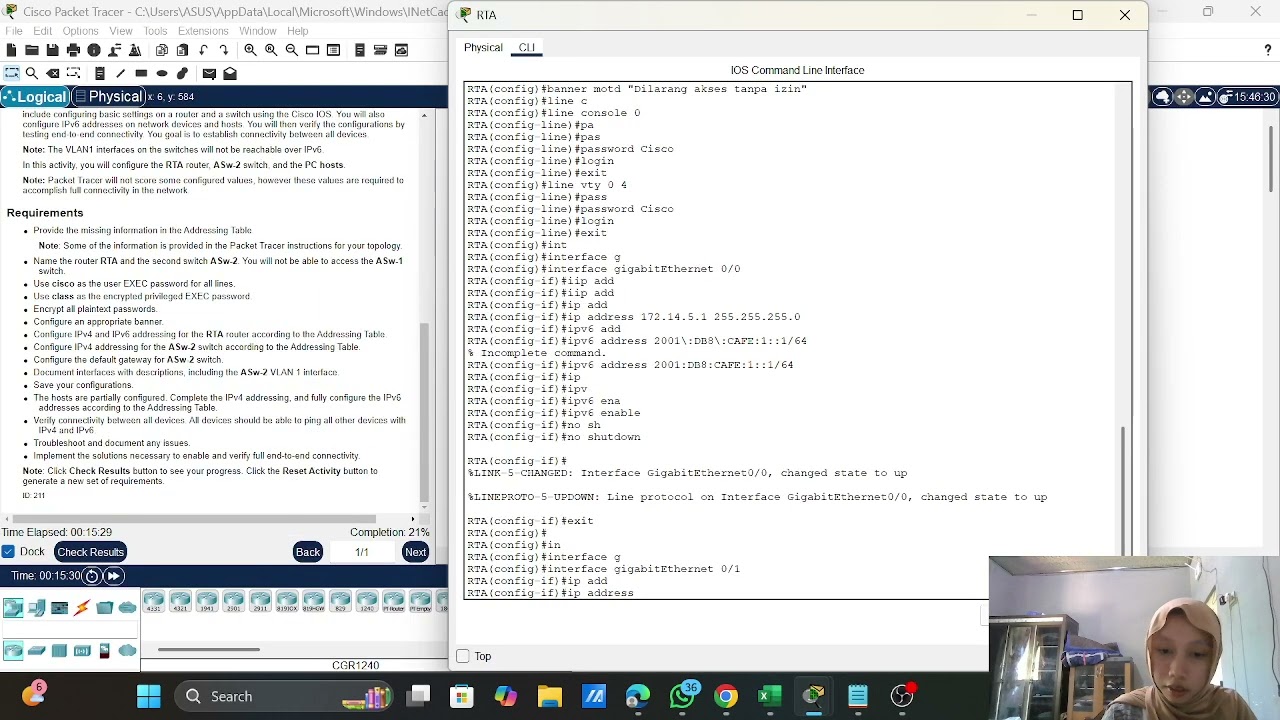Select the Connections lightning bolt category

[x=82, y=607]
